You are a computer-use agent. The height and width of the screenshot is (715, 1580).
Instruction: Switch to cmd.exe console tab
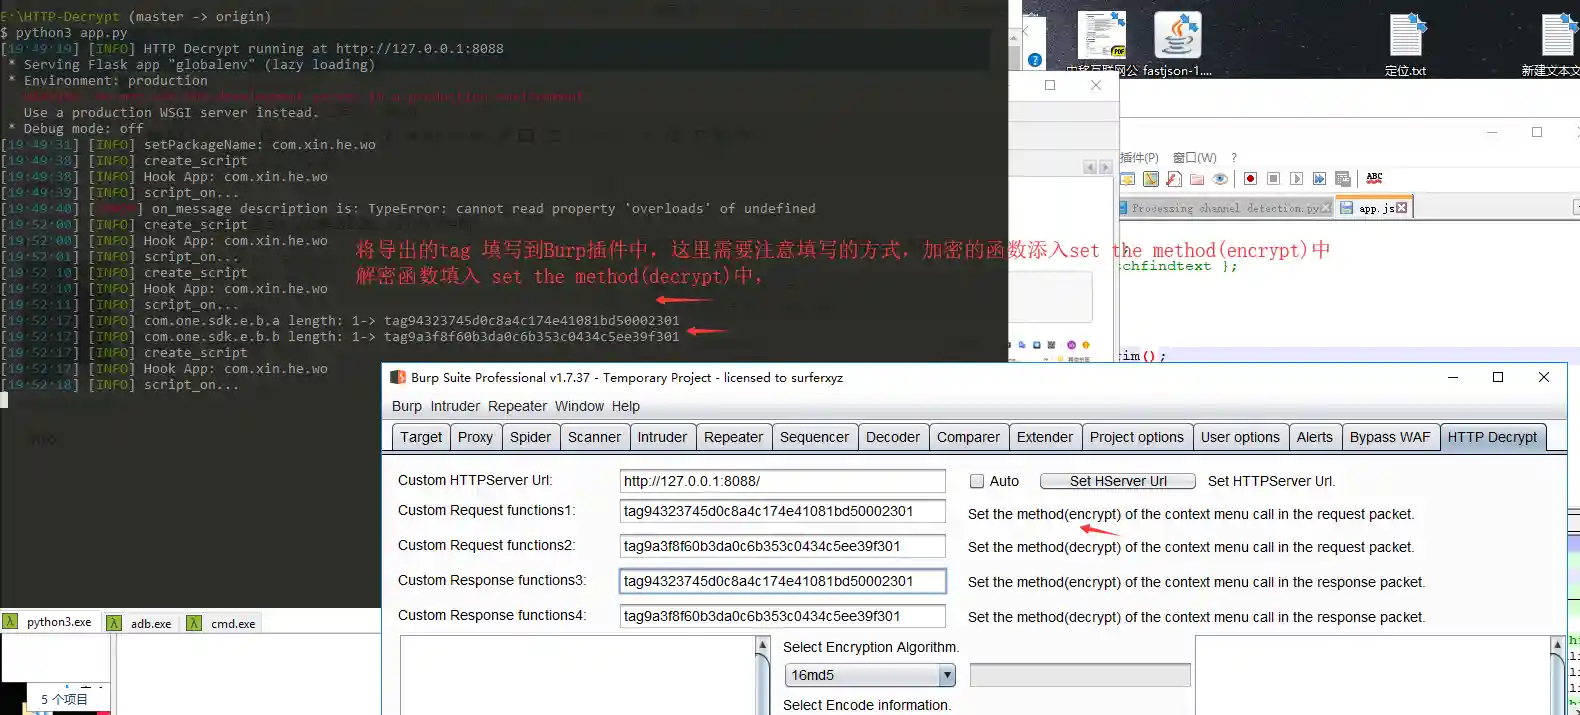[223, 623]
